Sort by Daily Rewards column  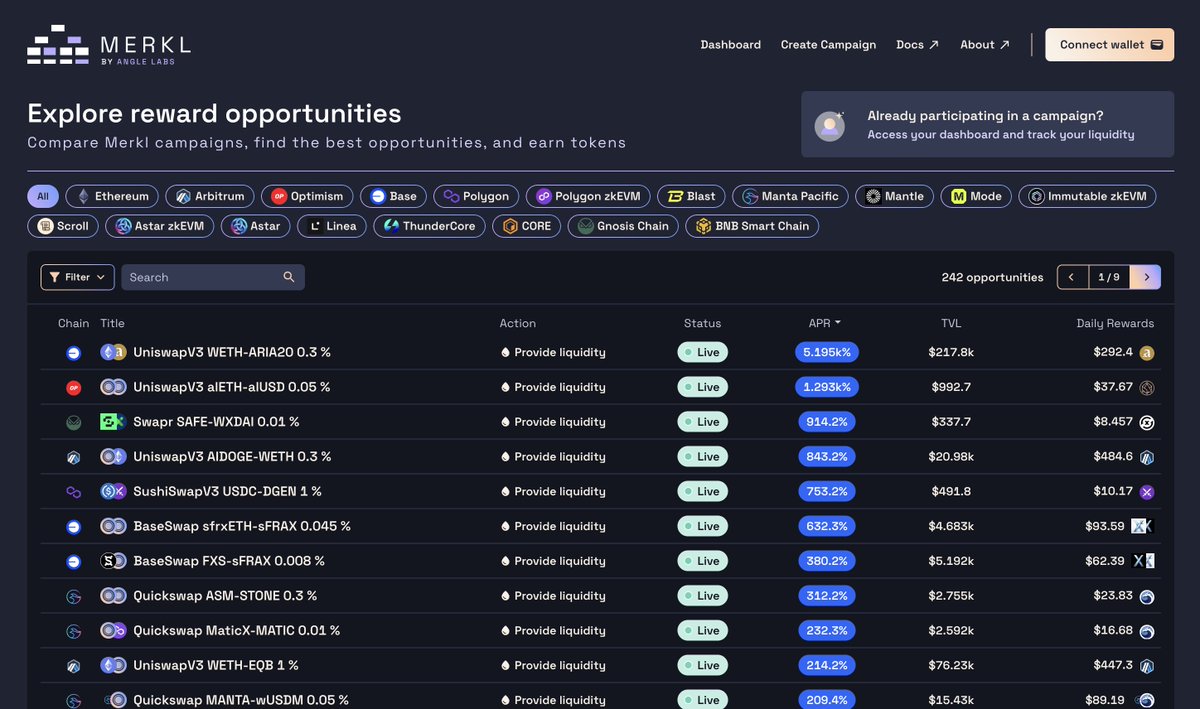point(1115,323)
